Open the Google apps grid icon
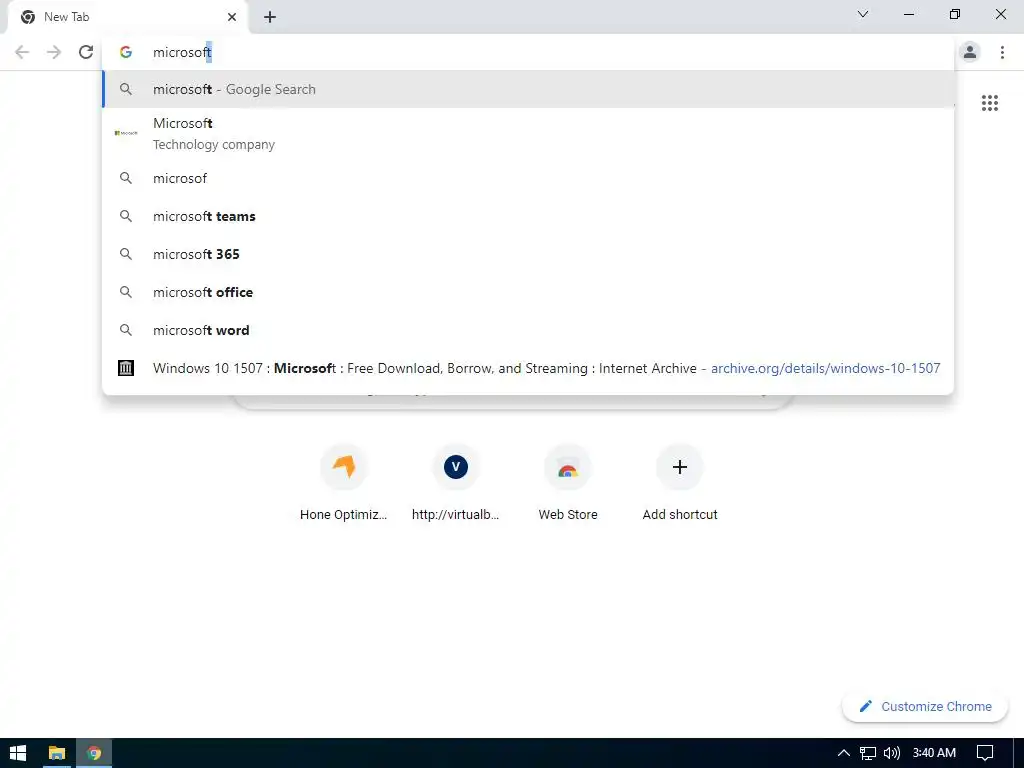The width and height of the screenshot is (1024, 768). [989, 103]
